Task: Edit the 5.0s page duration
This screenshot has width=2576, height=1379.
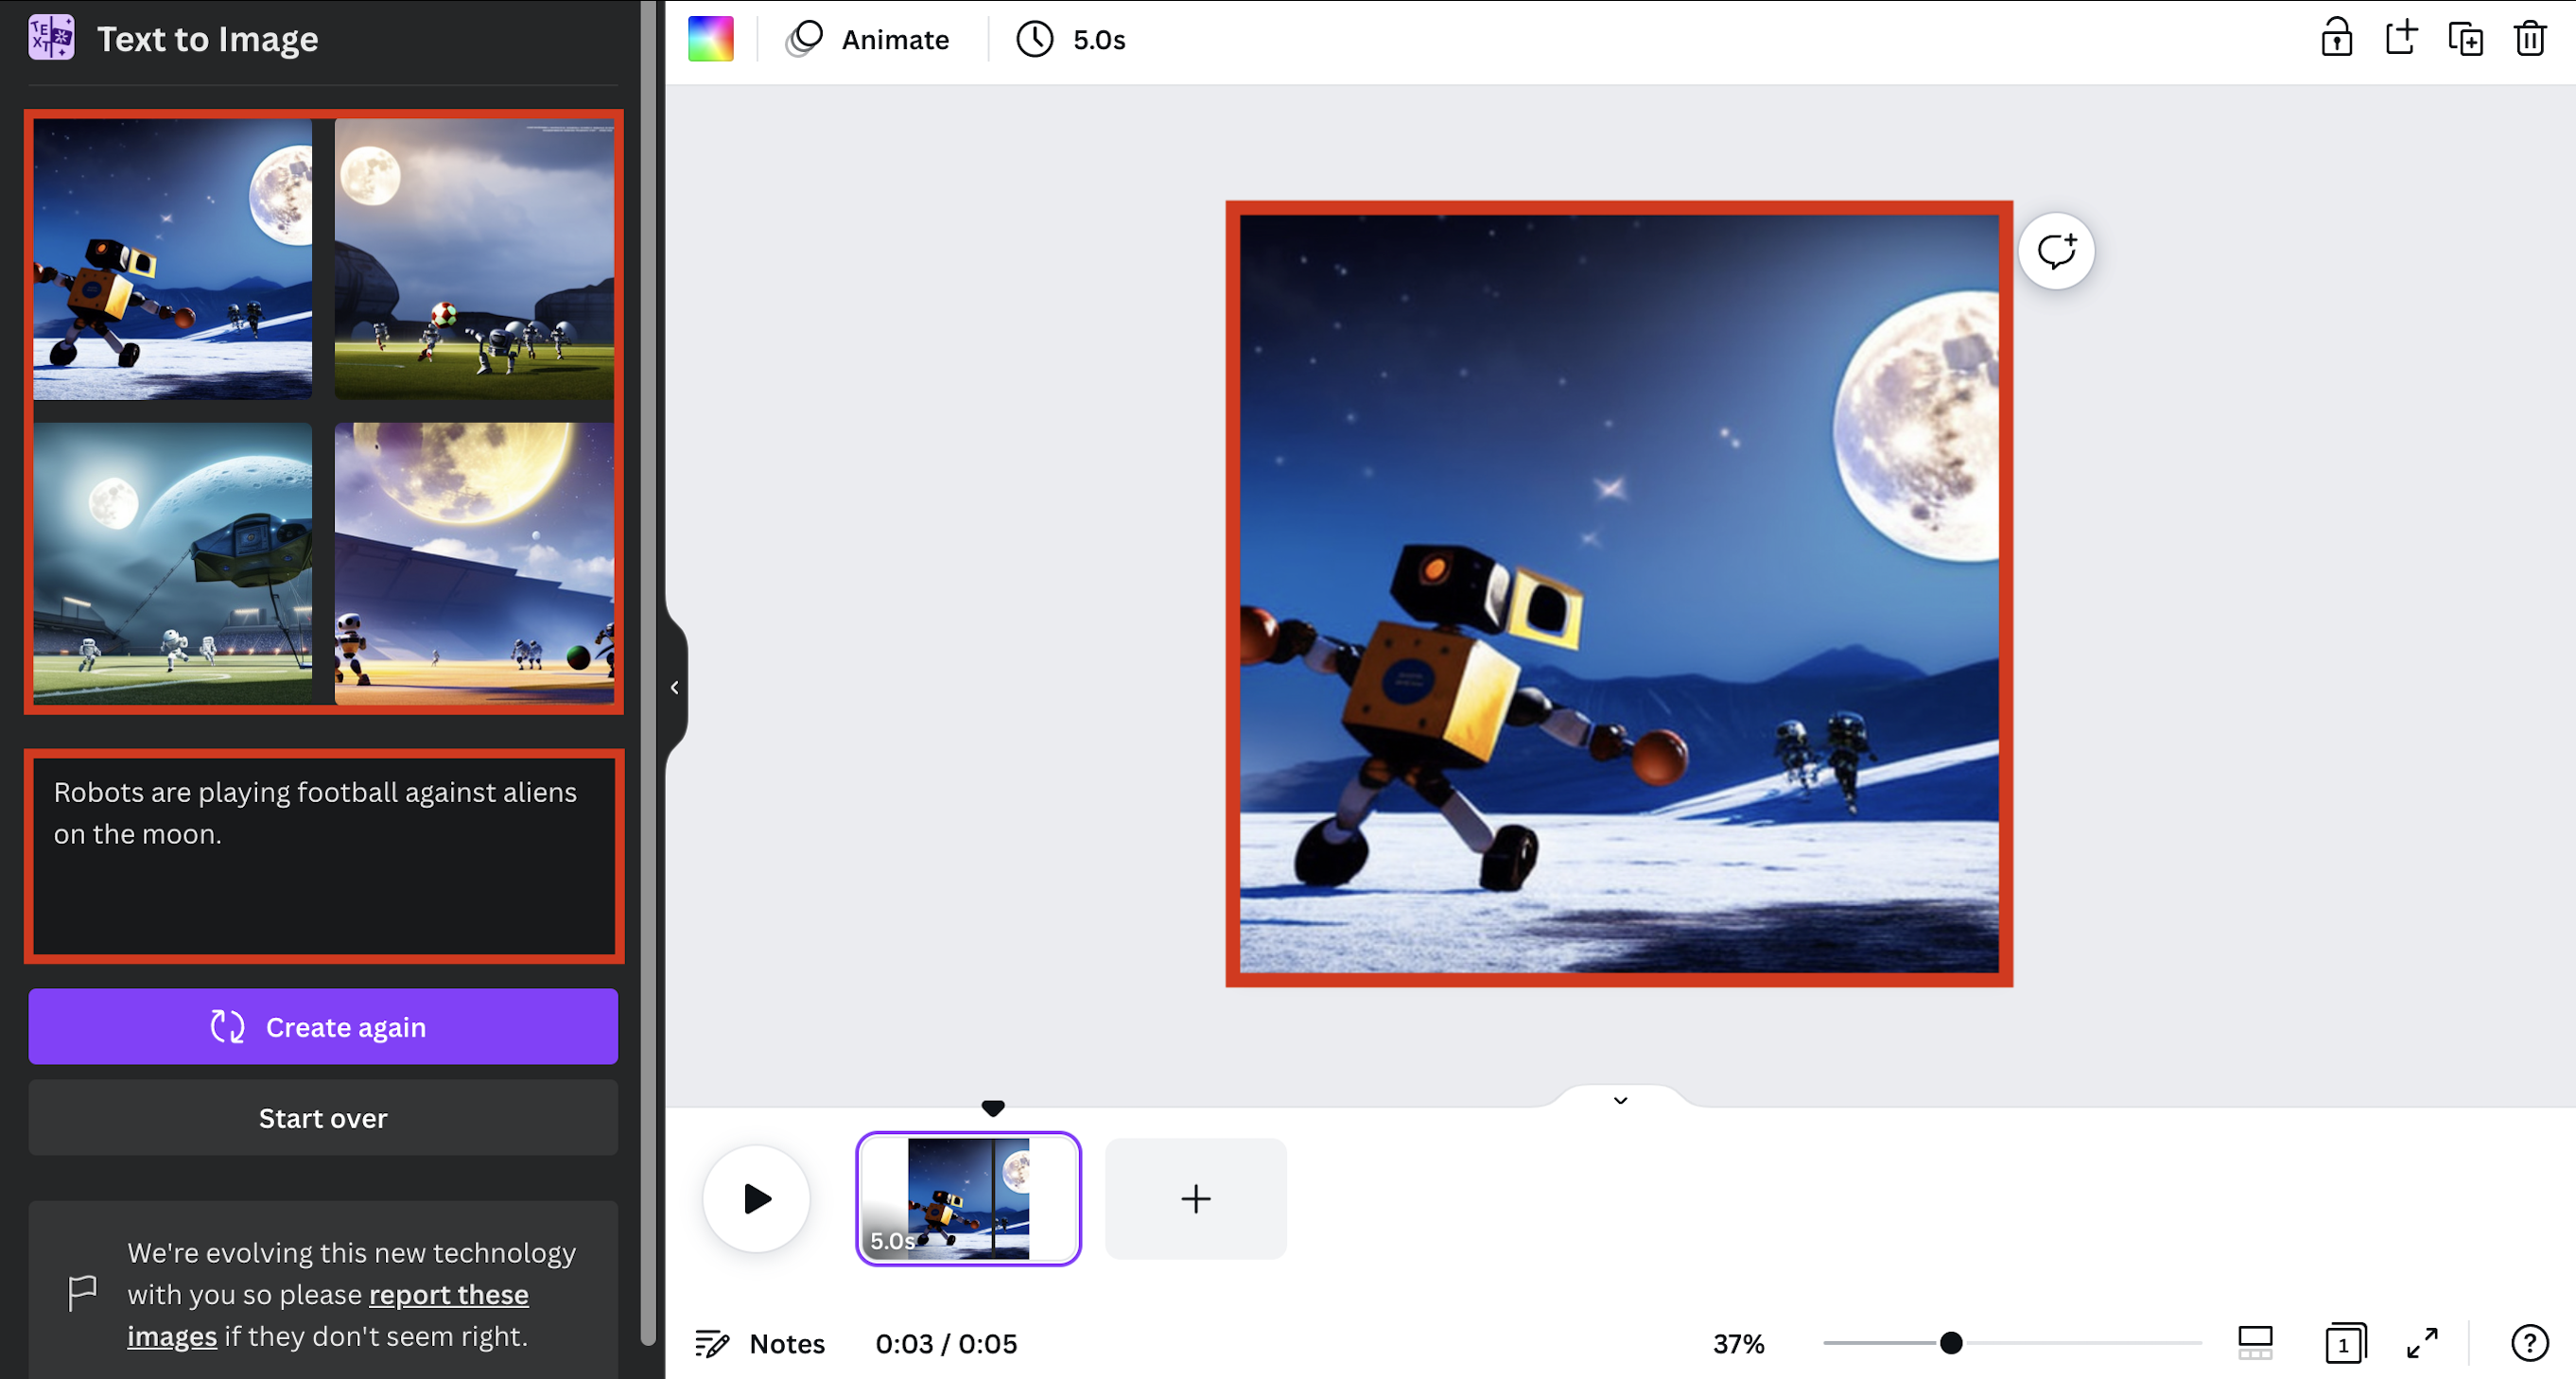Action: 1071,39
